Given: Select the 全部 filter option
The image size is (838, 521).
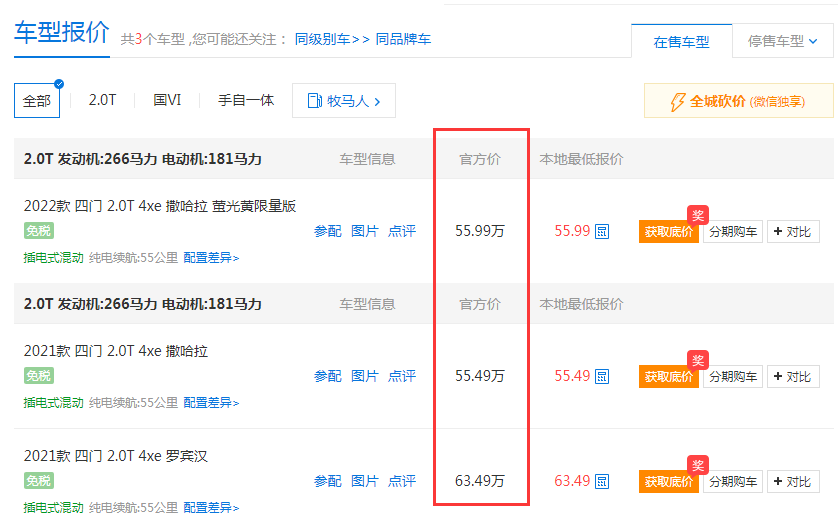Looking at the screenshot, I should (x=37, y=100).
